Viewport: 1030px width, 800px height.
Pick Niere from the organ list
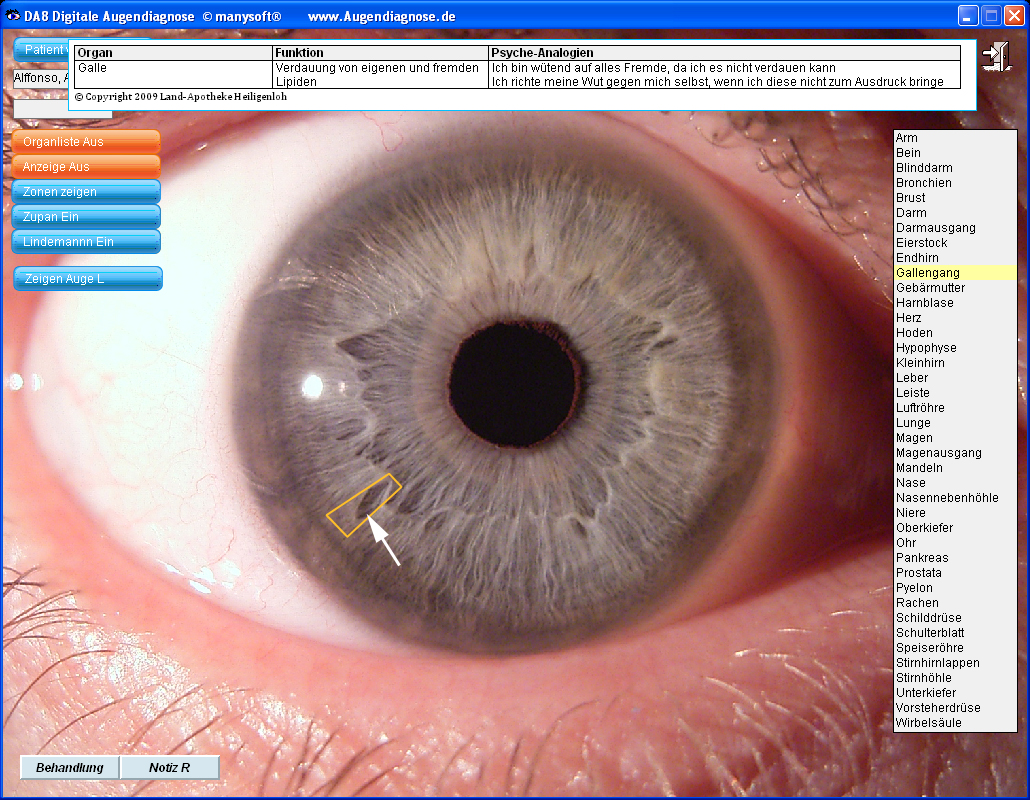(911, 513)
